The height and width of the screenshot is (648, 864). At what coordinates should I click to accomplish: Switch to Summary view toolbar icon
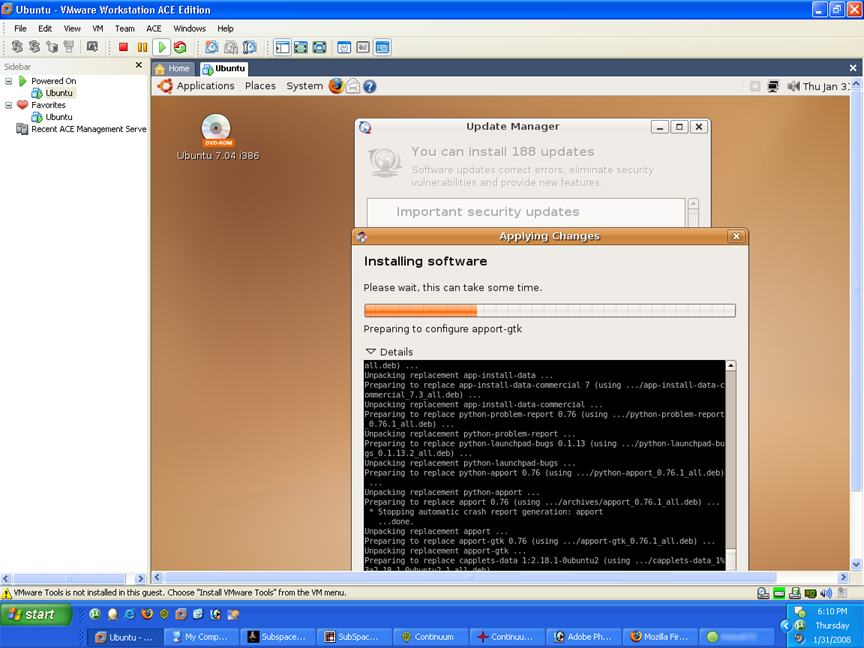point(344,47)
